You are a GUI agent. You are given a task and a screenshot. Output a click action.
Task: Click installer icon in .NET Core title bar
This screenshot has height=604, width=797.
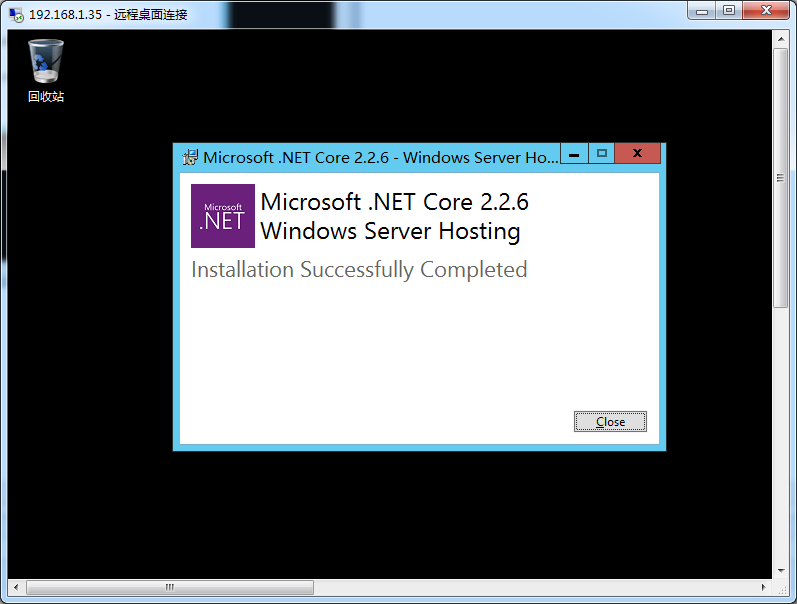(190, 157)
